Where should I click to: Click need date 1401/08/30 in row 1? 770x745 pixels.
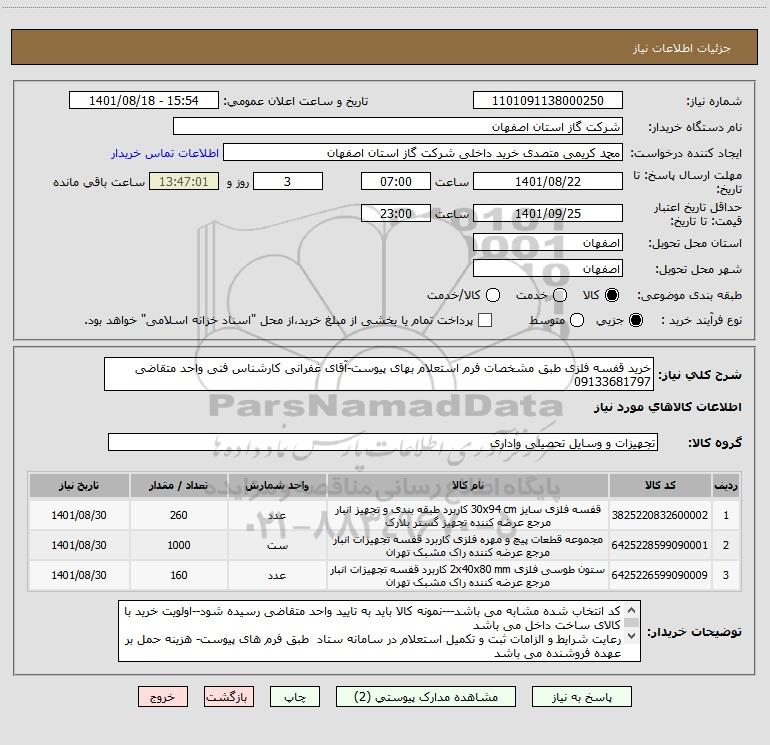pyautogui.click(x=79, y=515)
